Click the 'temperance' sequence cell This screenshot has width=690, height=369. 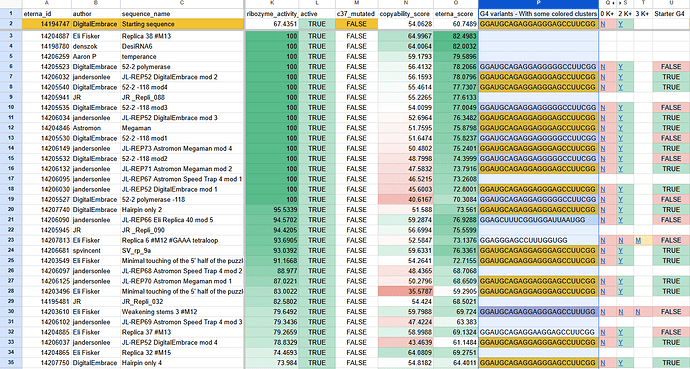(x=182, y=57)
